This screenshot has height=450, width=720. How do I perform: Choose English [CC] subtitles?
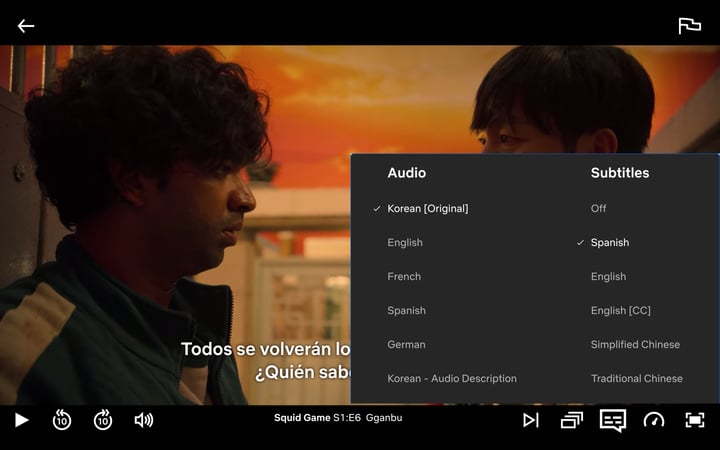pyautogui.click(x=620, y=311)
